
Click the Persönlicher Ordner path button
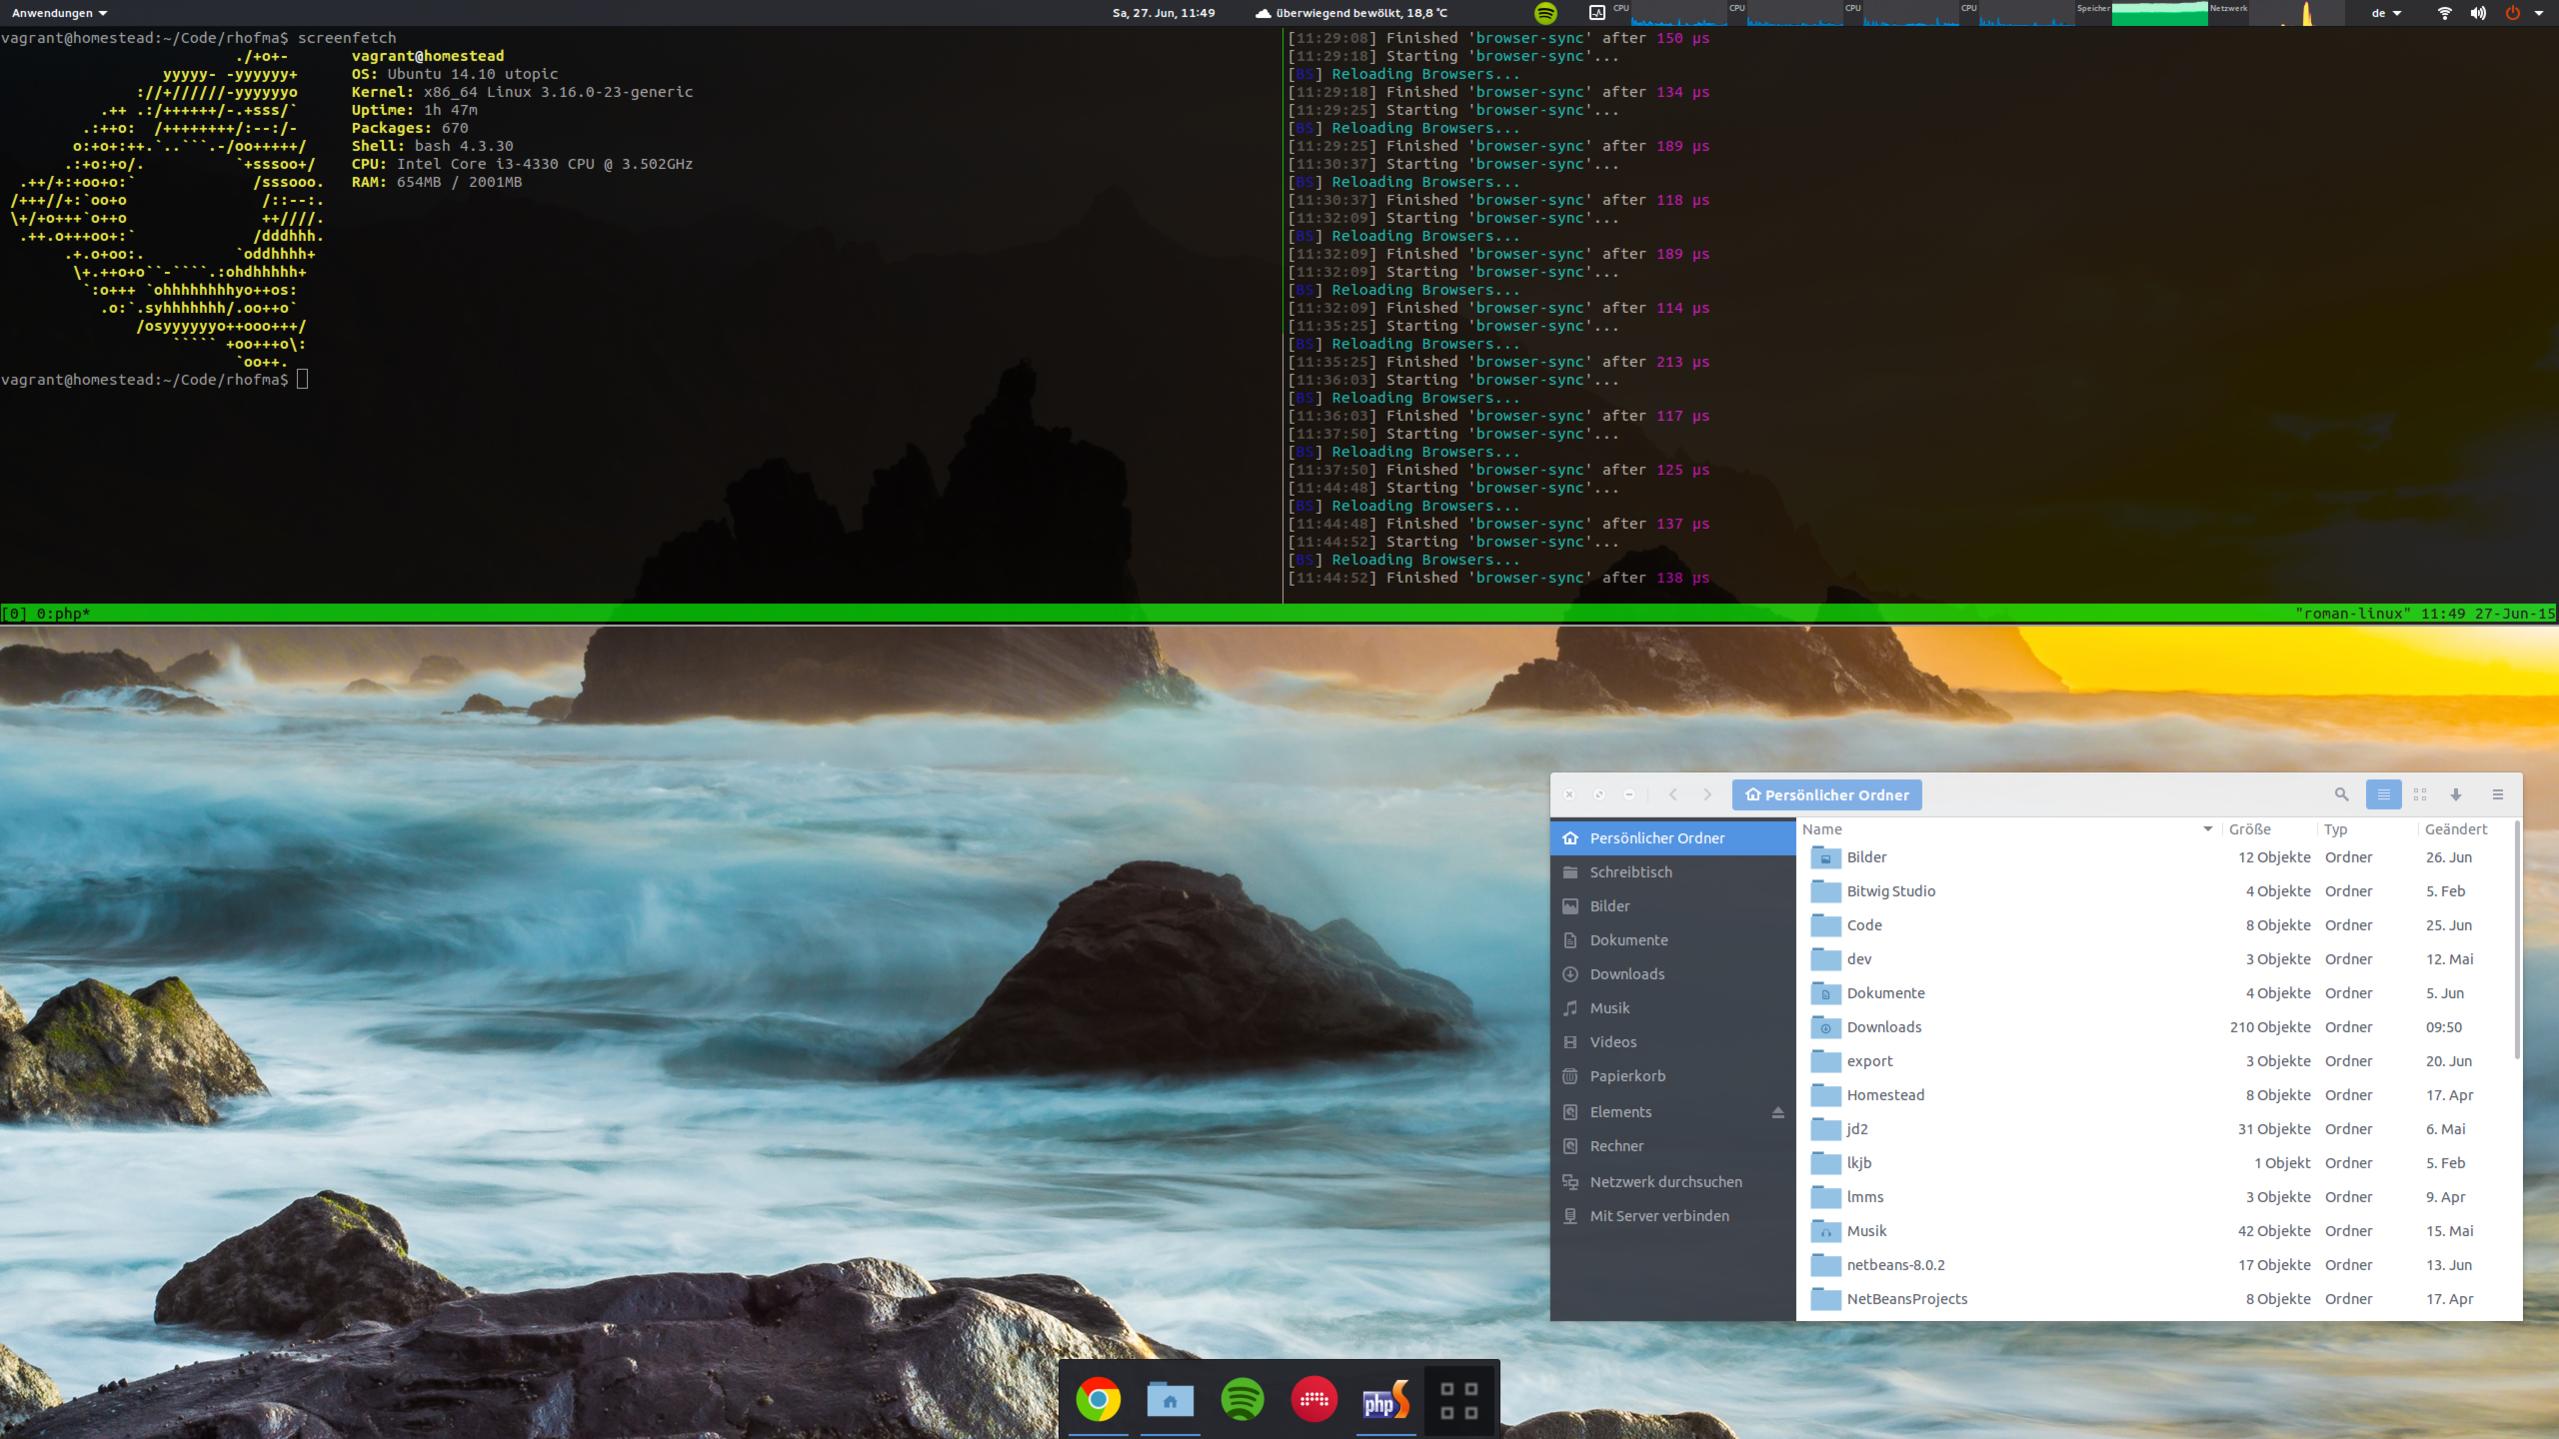pos(1826,795)
